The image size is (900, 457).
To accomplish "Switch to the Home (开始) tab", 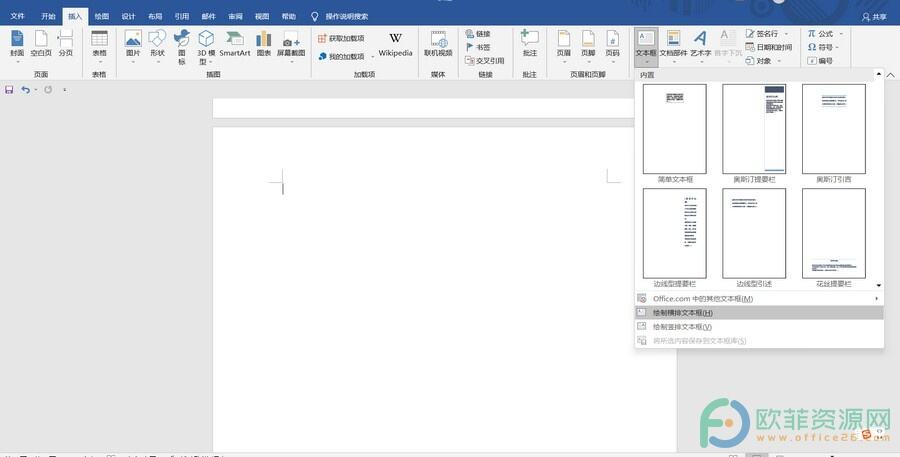I will tap(48, 17).
